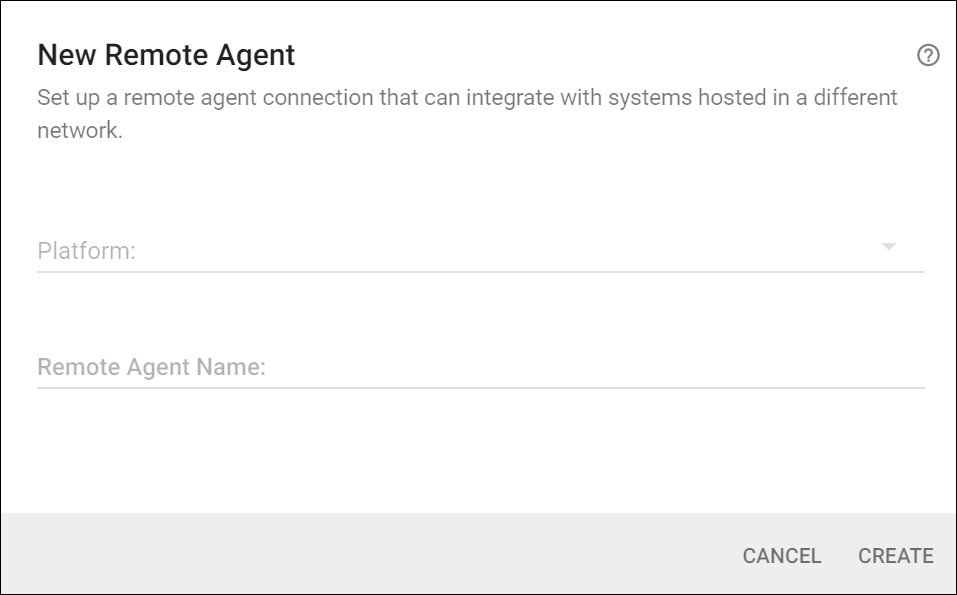Click the blank area above the footer bar
Image resolution: width=957 pixels, height=595 pixels.
[480, 455]
